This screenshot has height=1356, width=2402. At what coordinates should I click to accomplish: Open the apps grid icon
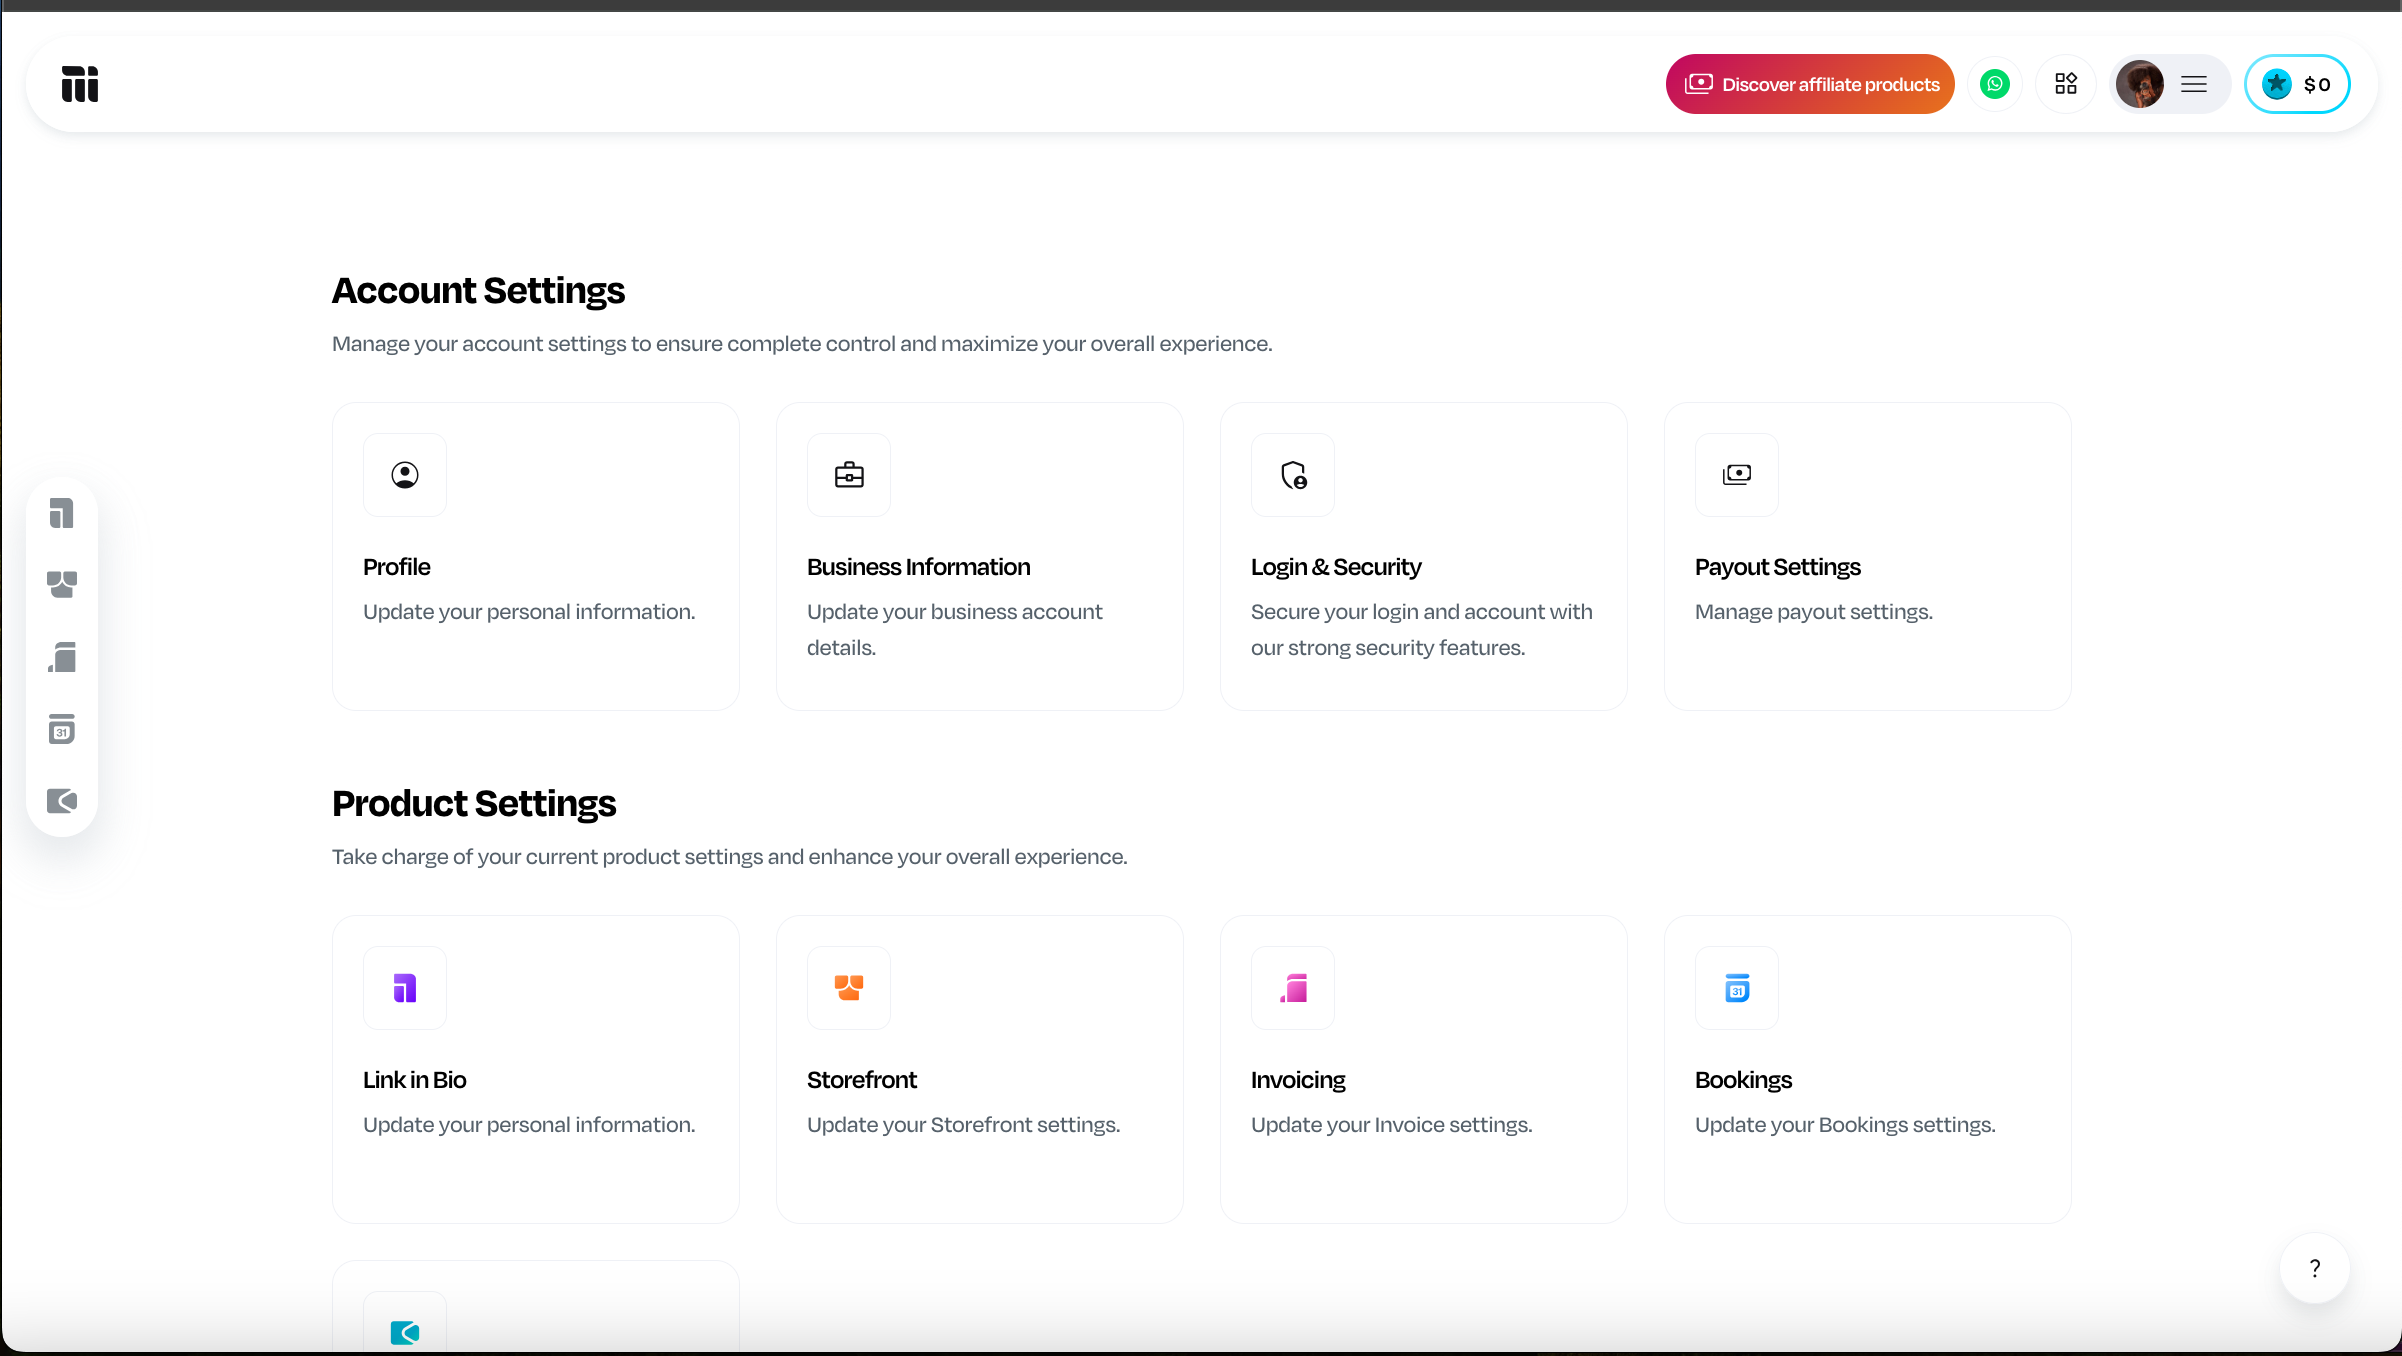click(x=2066, y=84)
